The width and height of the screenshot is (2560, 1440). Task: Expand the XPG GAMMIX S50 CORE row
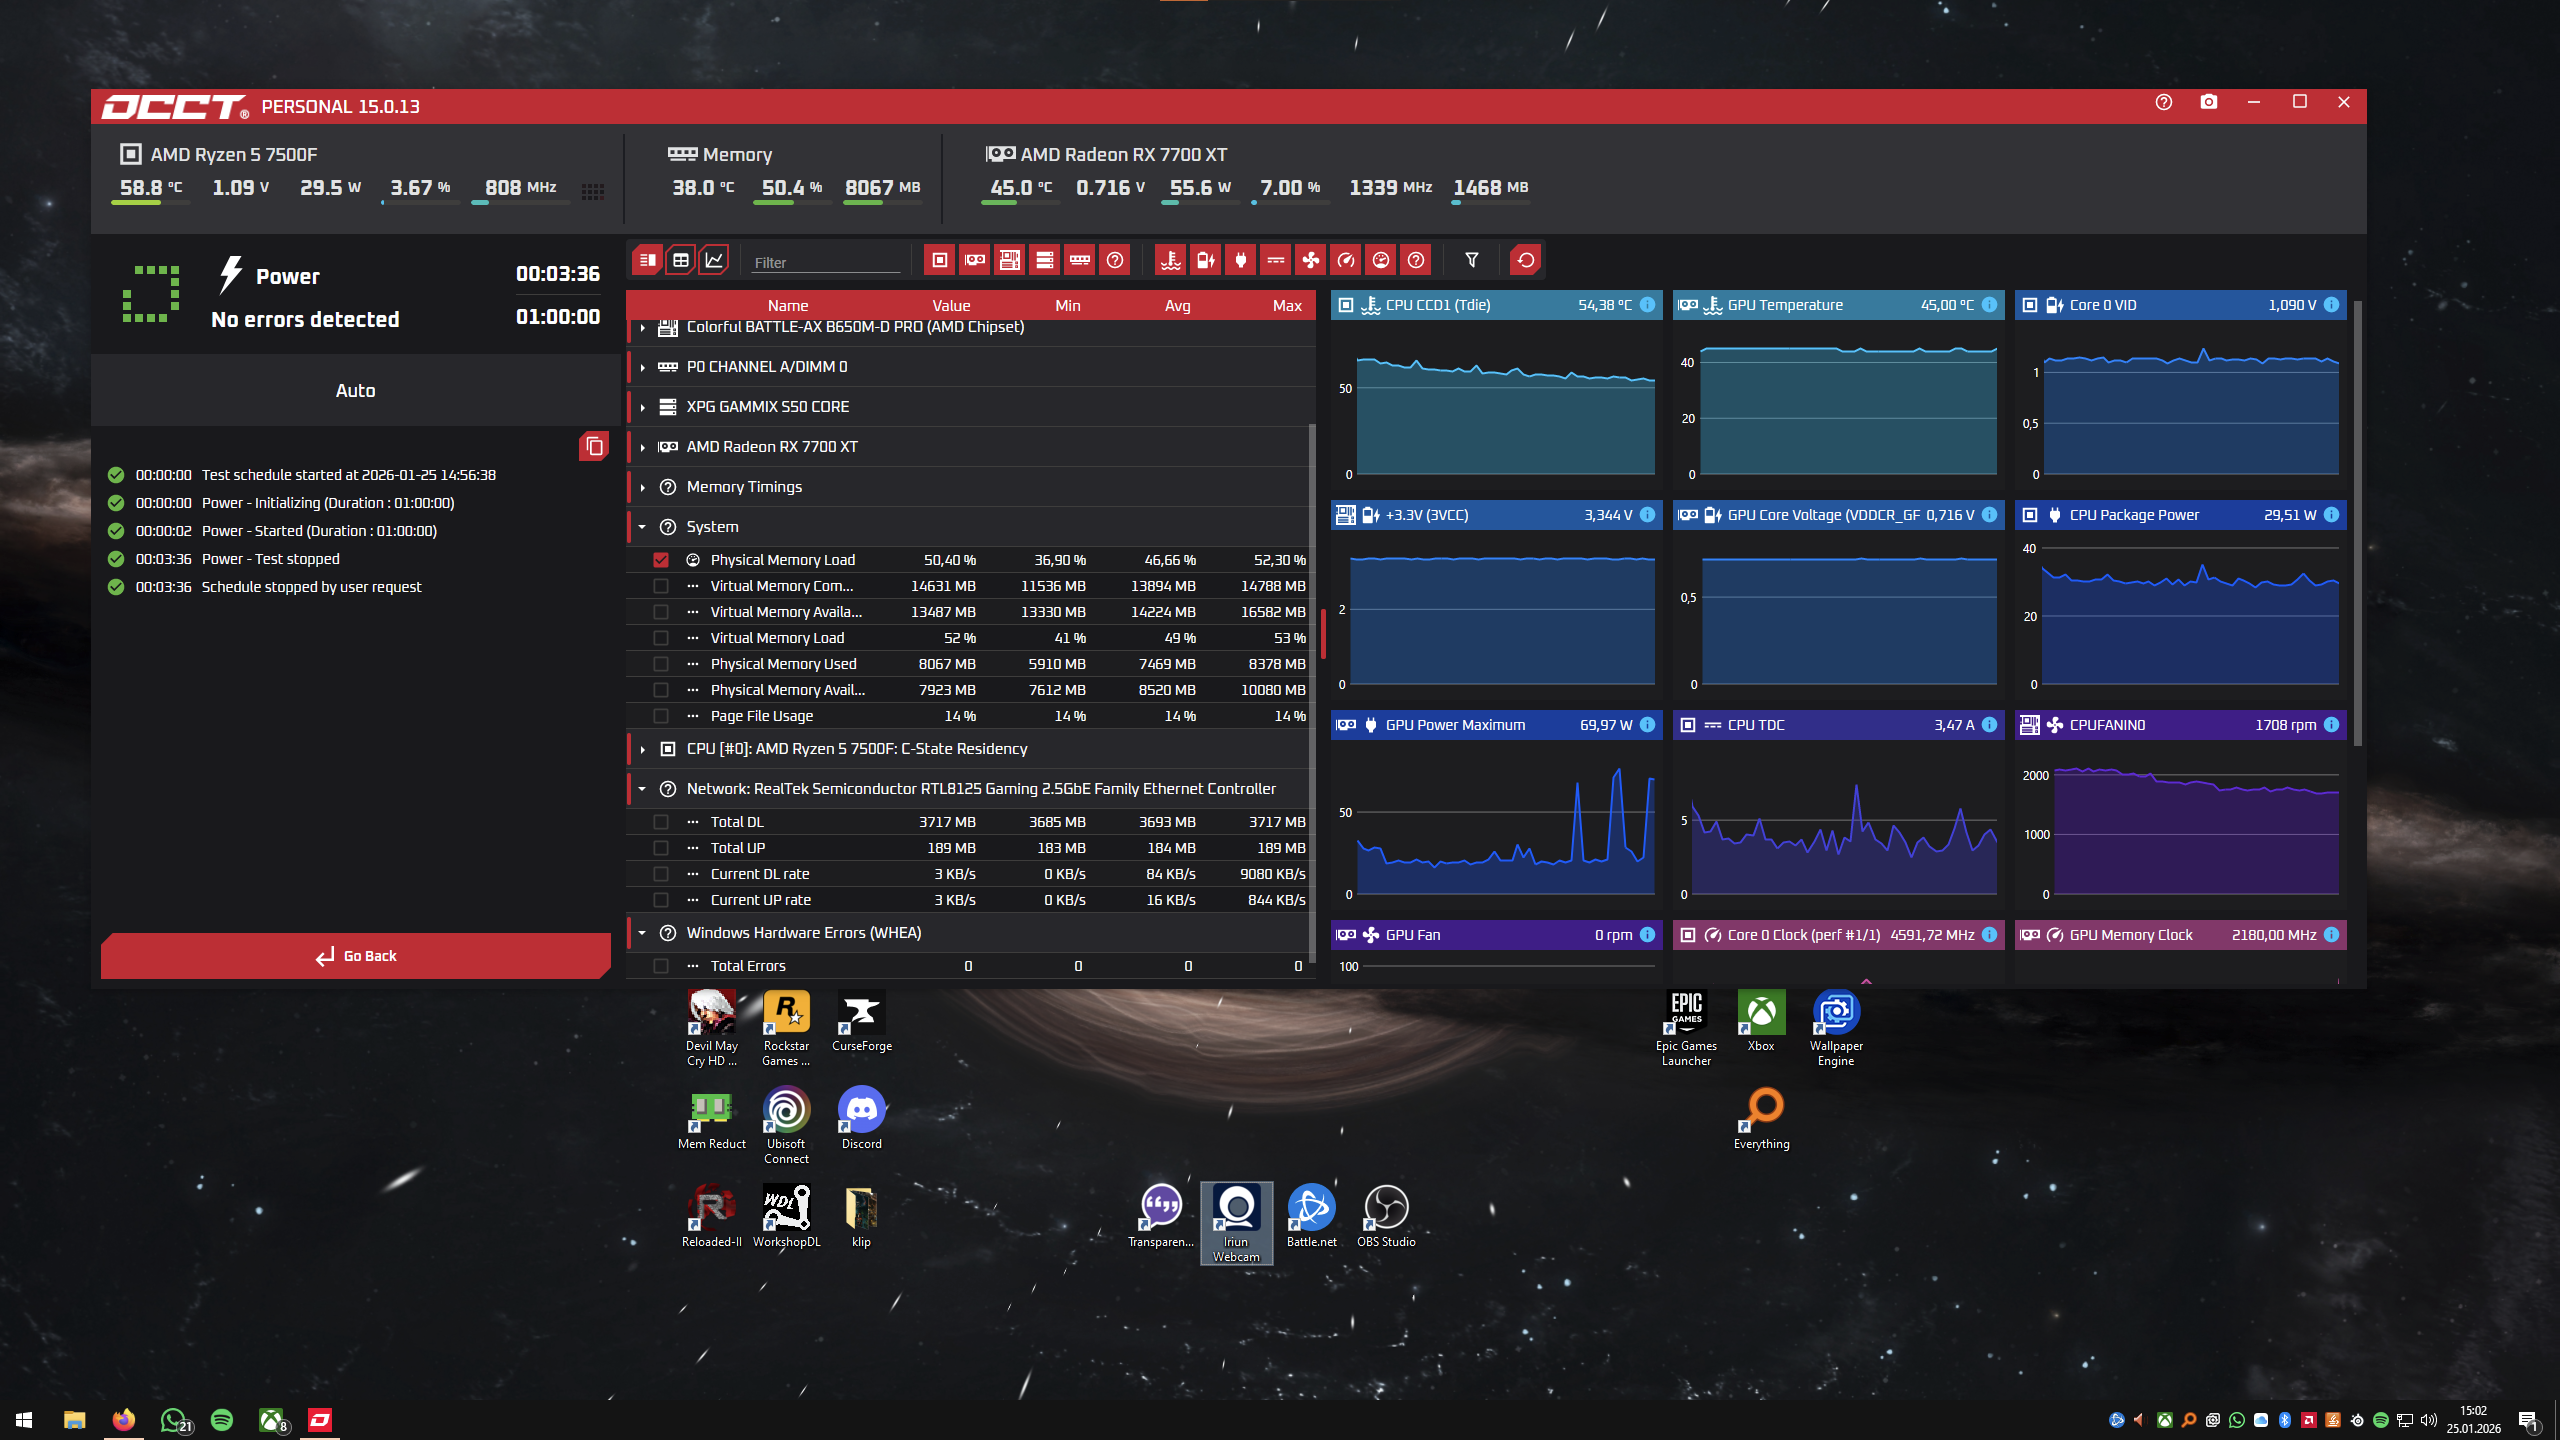click(642, 407)
